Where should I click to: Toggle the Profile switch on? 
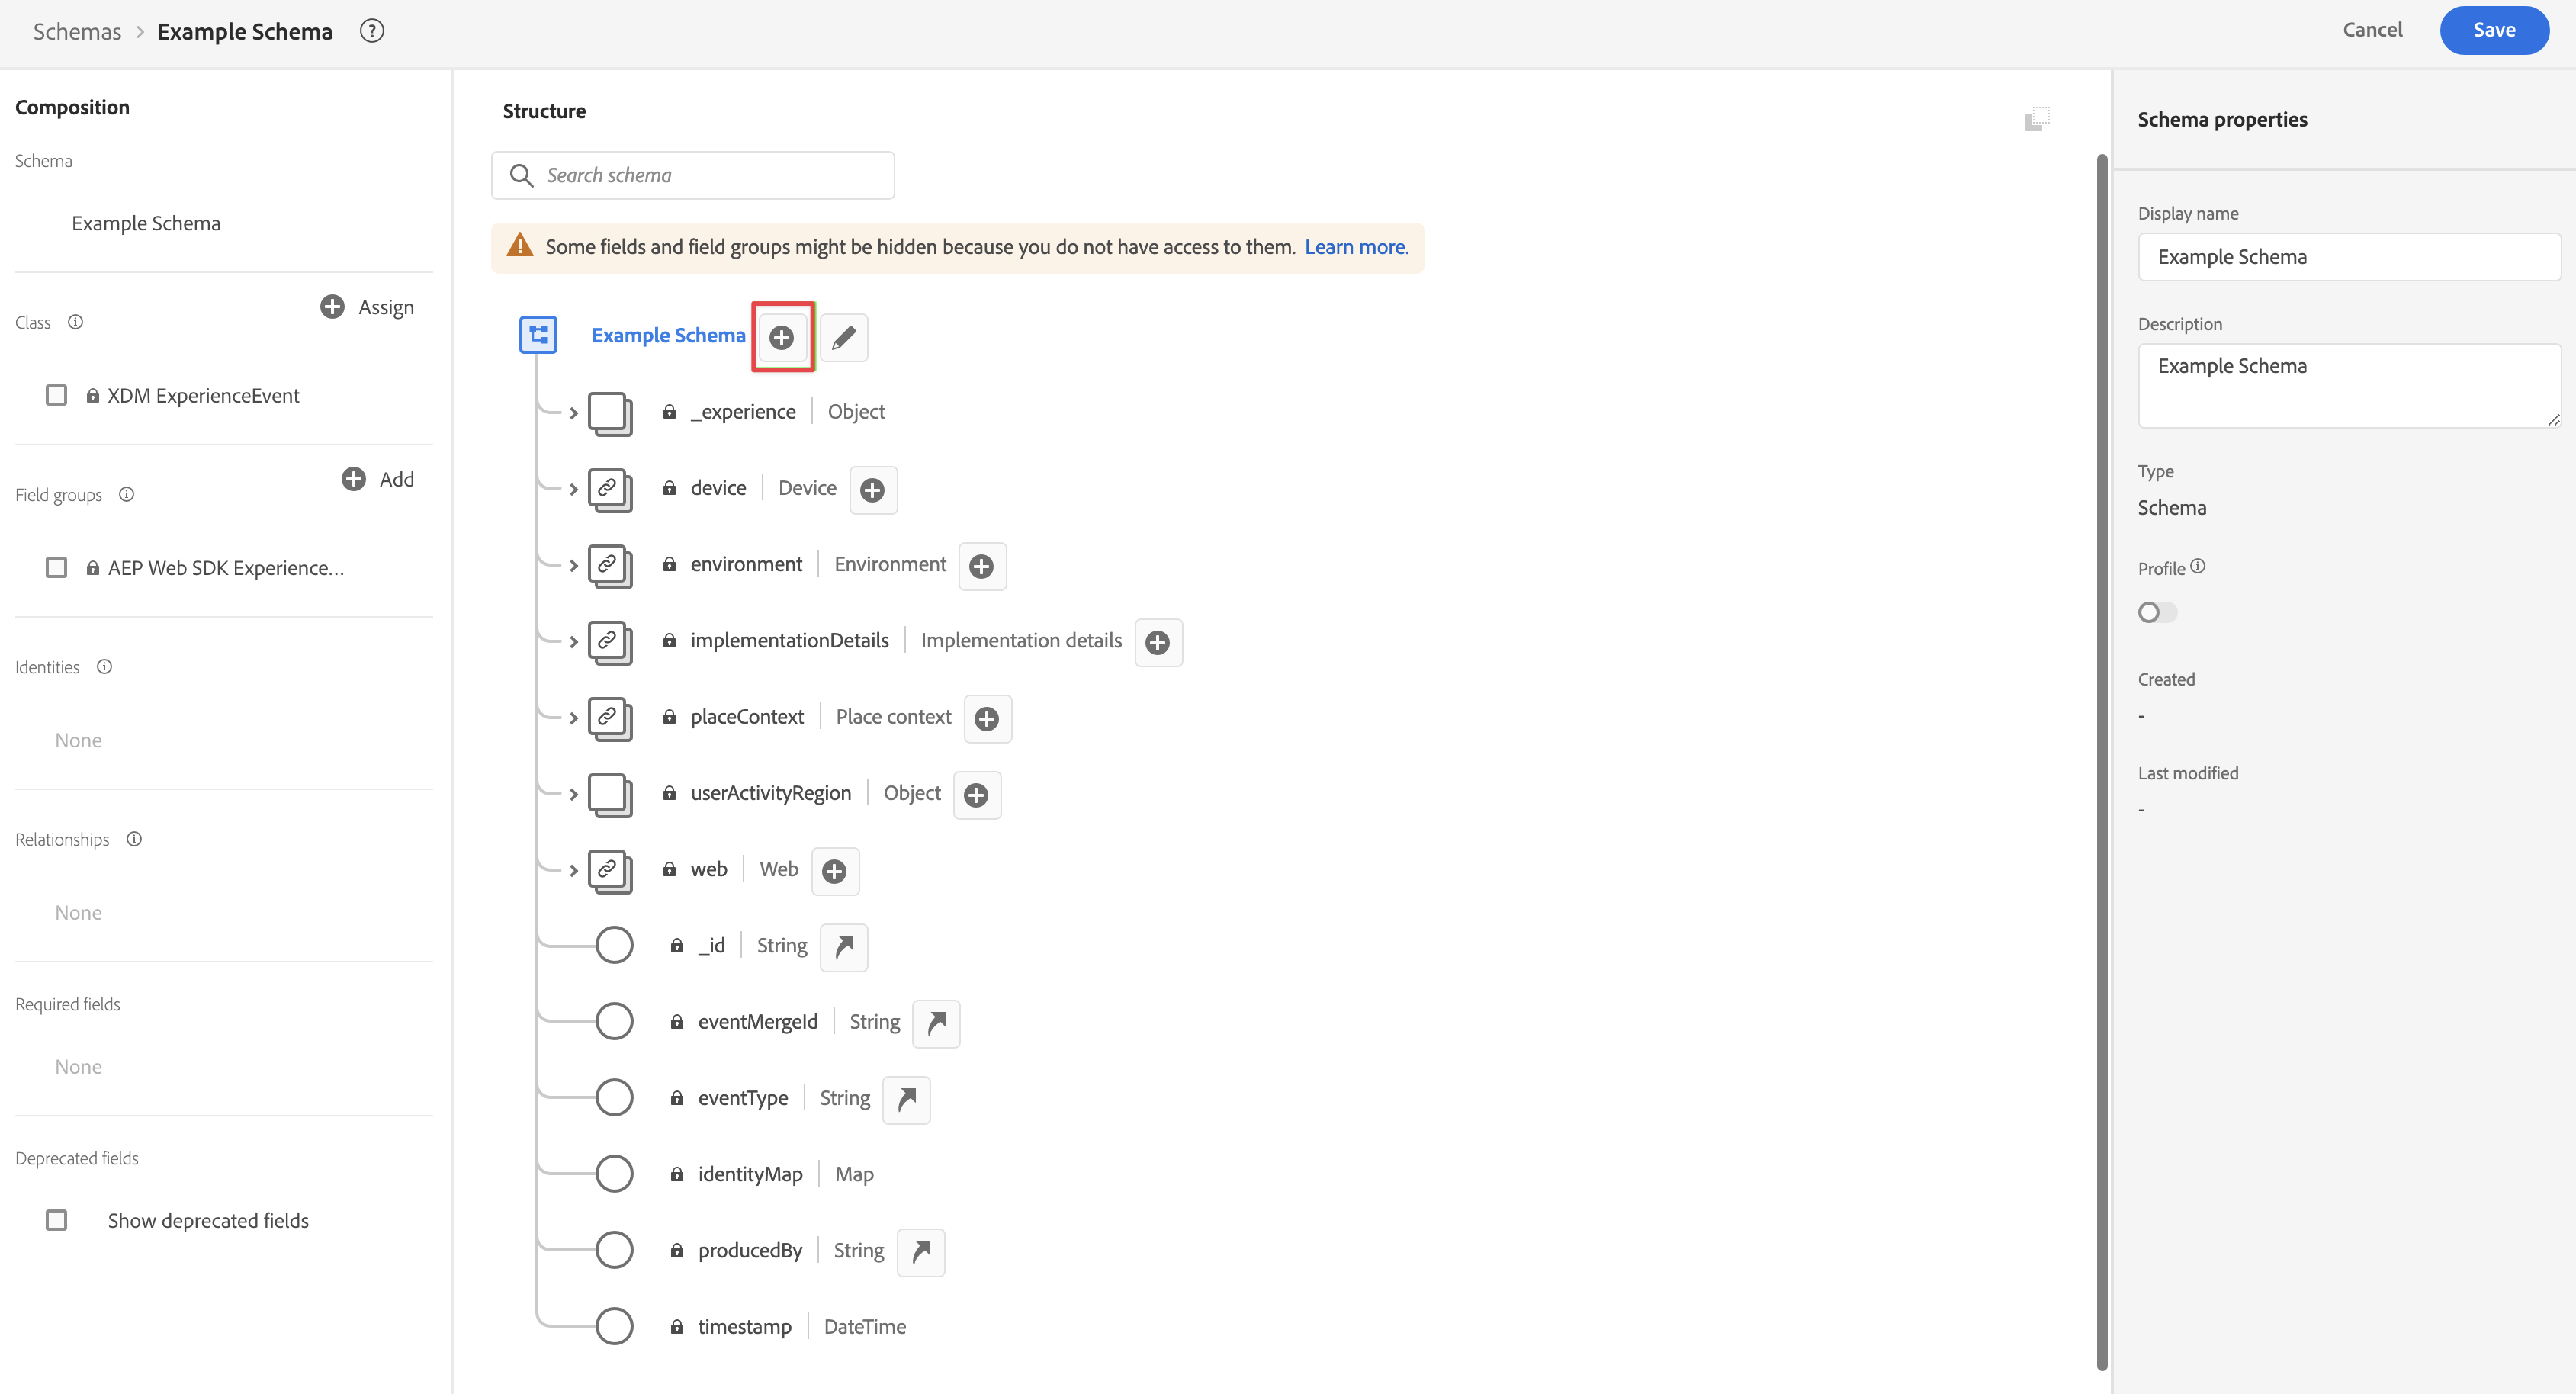pos(2156,612)
